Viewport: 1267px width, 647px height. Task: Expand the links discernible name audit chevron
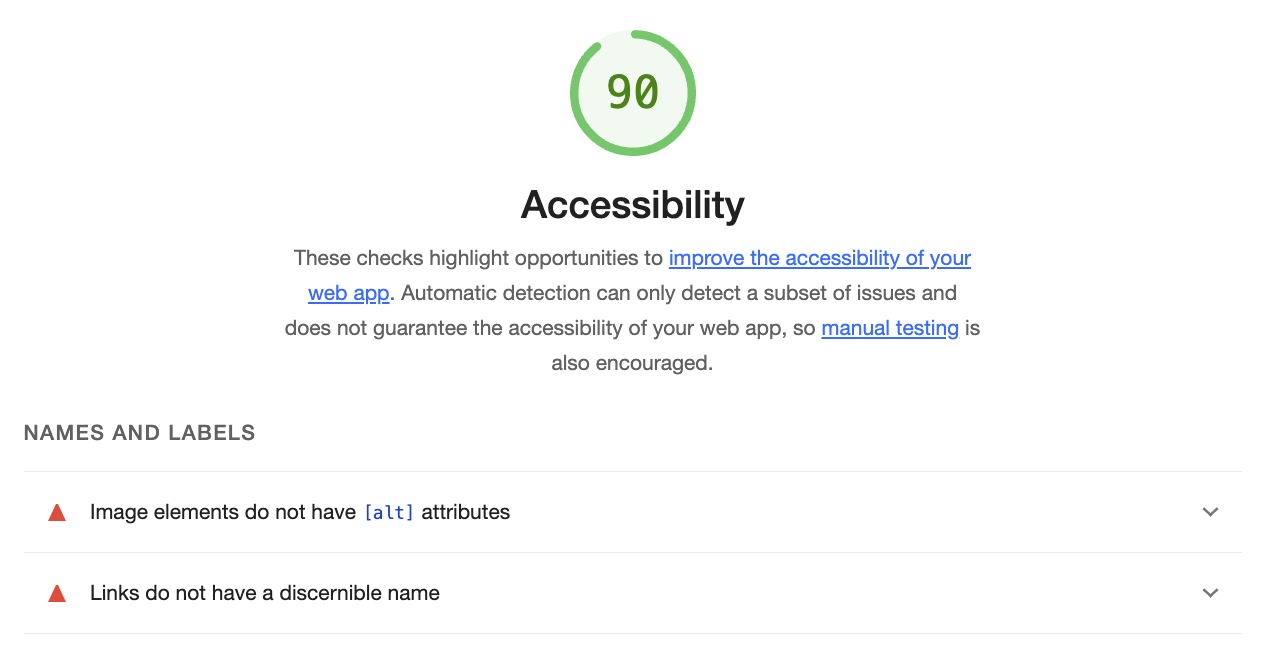(1210, 593)
